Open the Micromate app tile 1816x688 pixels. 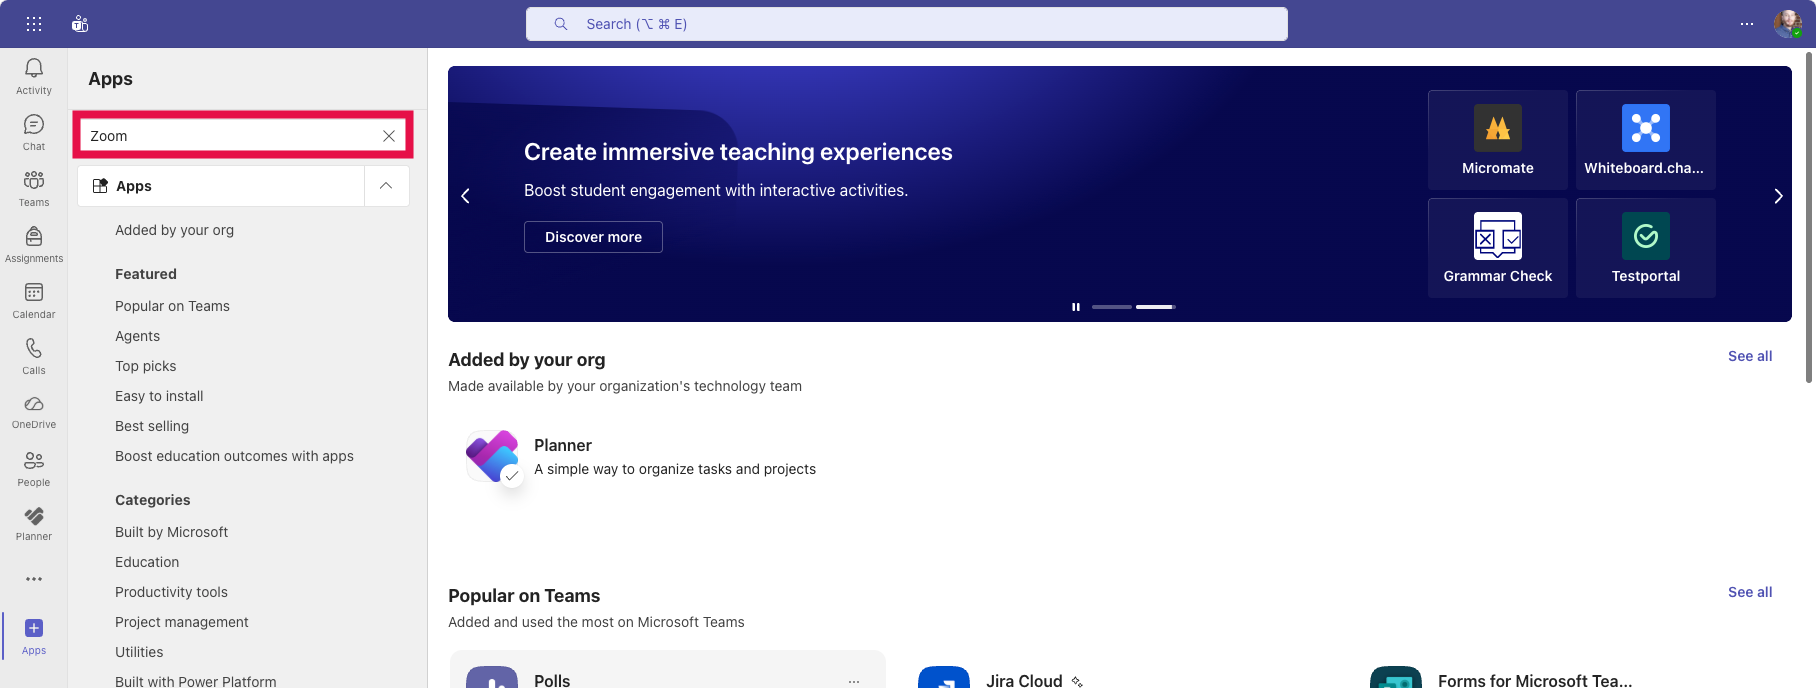coord(1498,140)
